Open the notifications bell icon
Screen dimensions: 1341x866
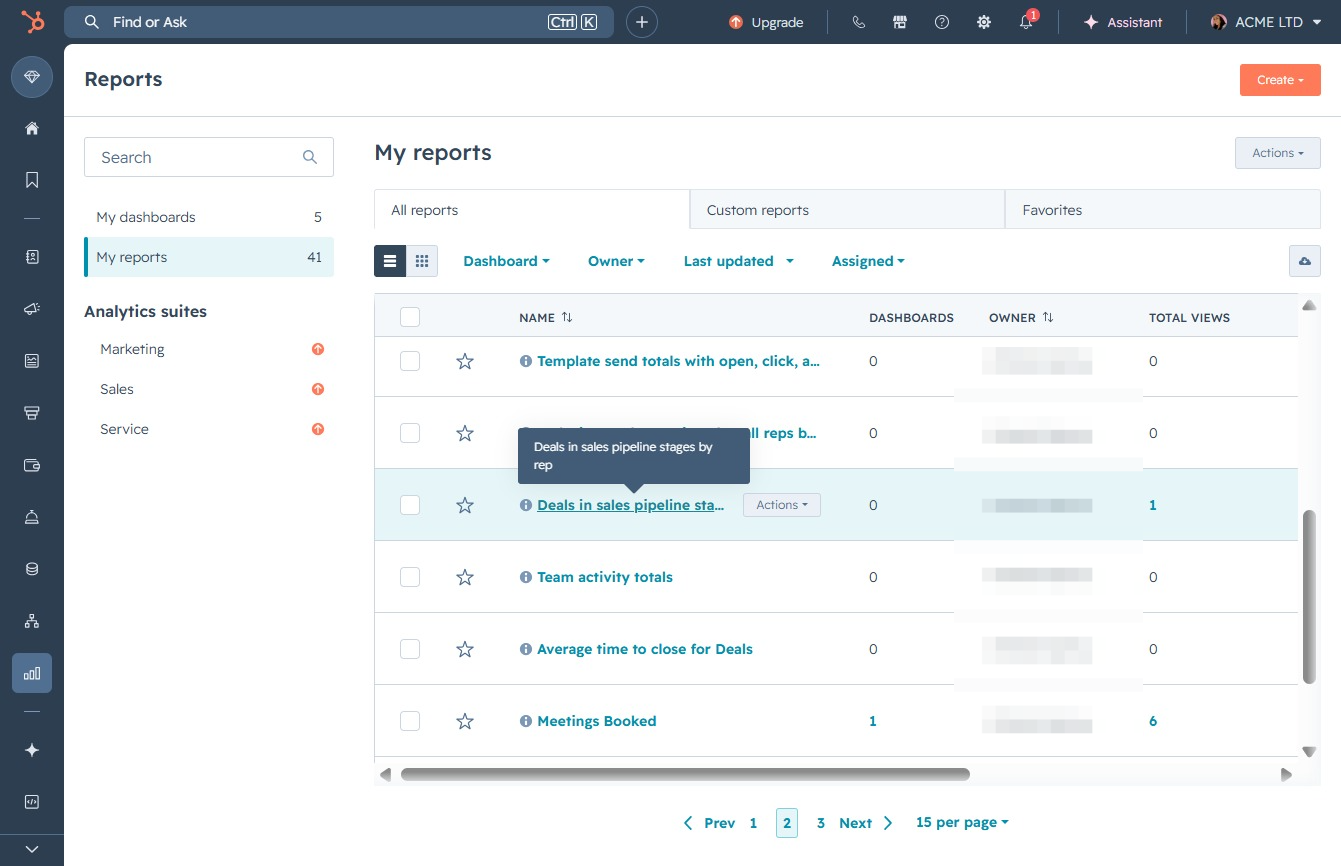click(x=1026, y=22)
